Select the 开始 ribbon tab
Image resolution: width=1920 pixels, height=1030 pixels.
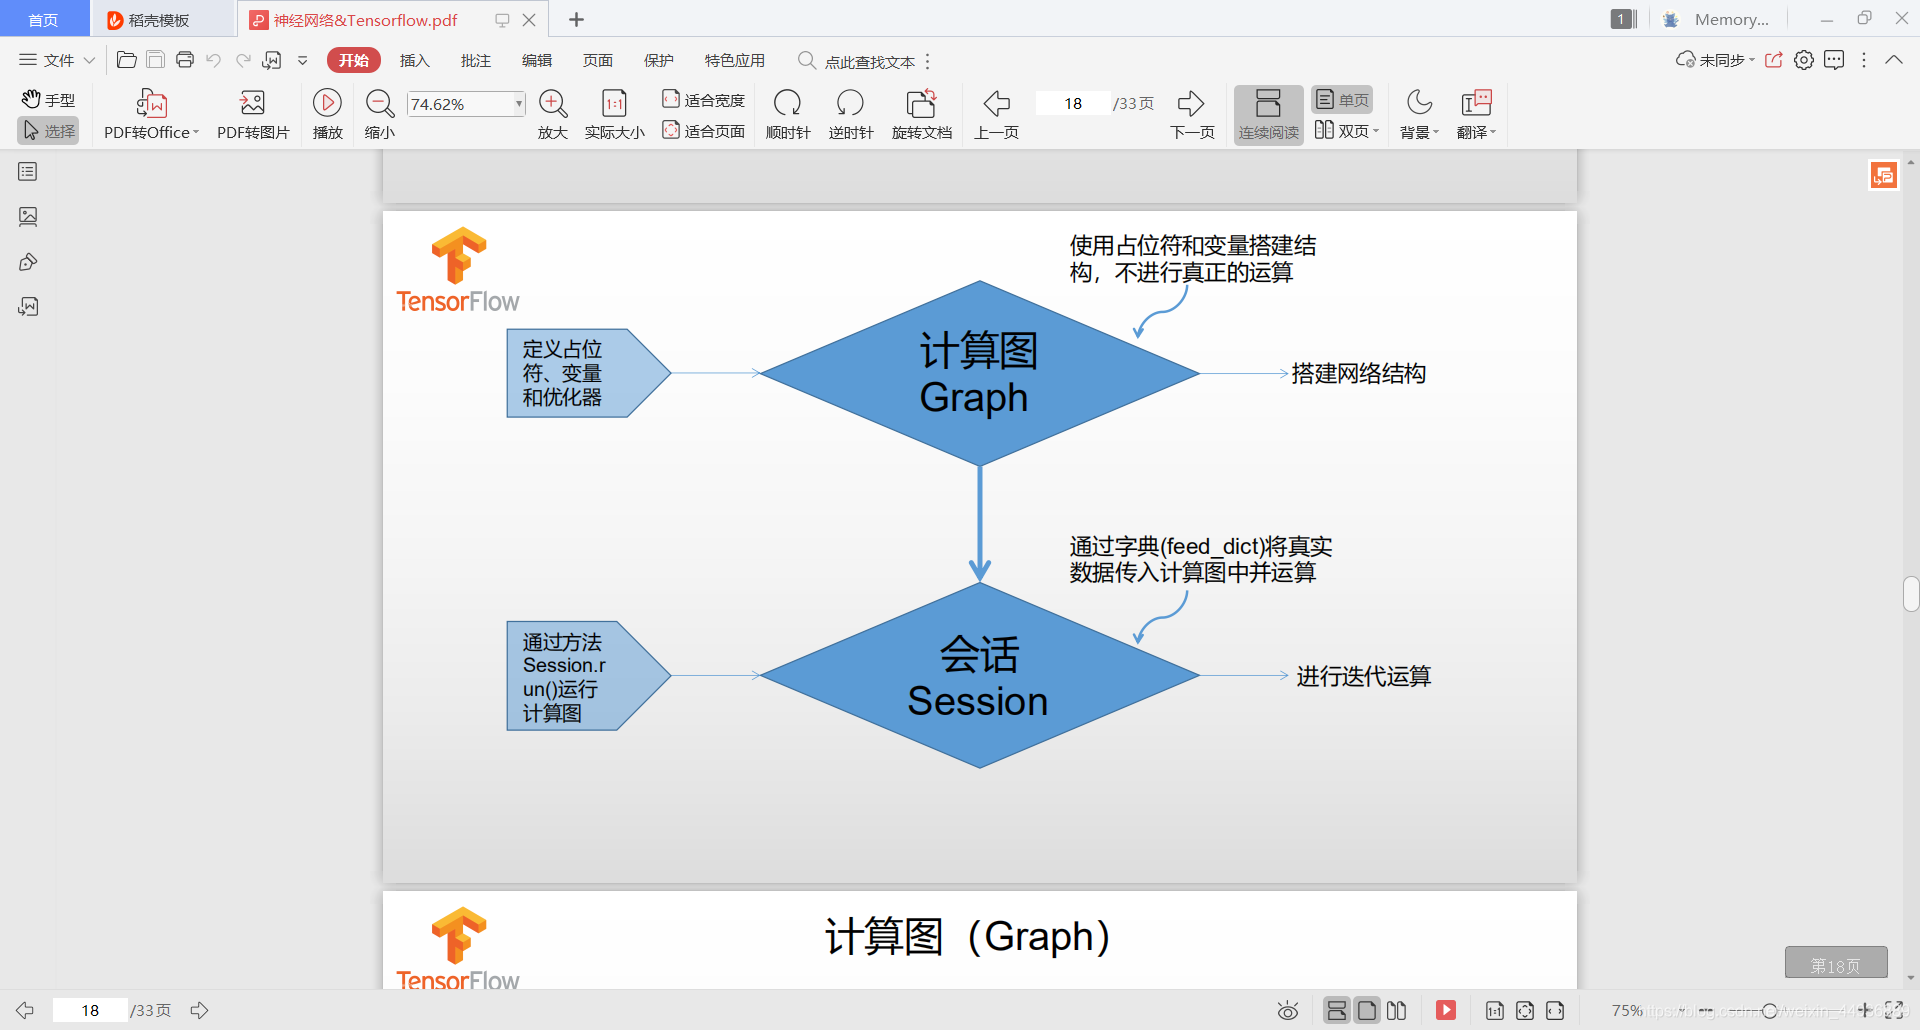354,60
